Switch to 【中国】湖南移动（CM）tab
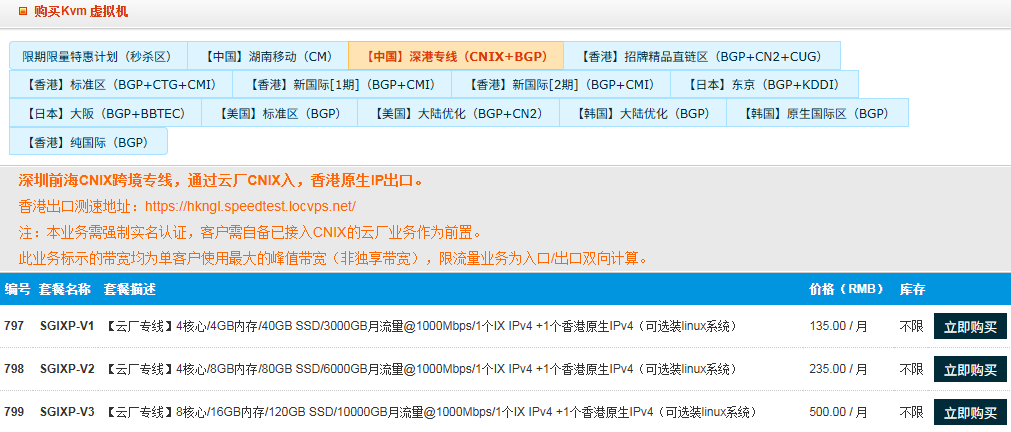 point(268,56)
